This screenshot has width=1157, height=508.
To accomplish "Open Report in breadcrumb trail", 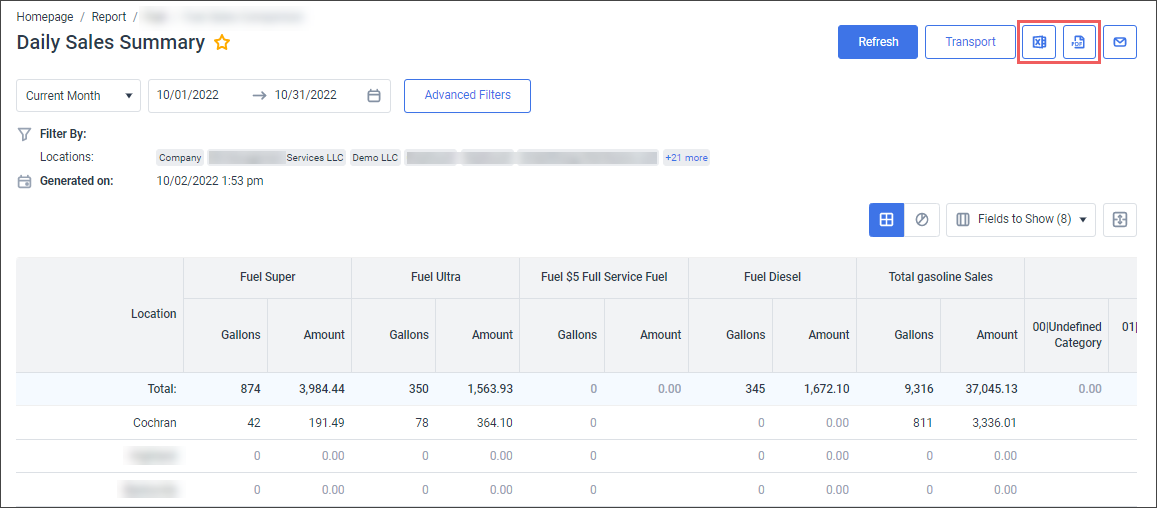I will click(109, 17).
